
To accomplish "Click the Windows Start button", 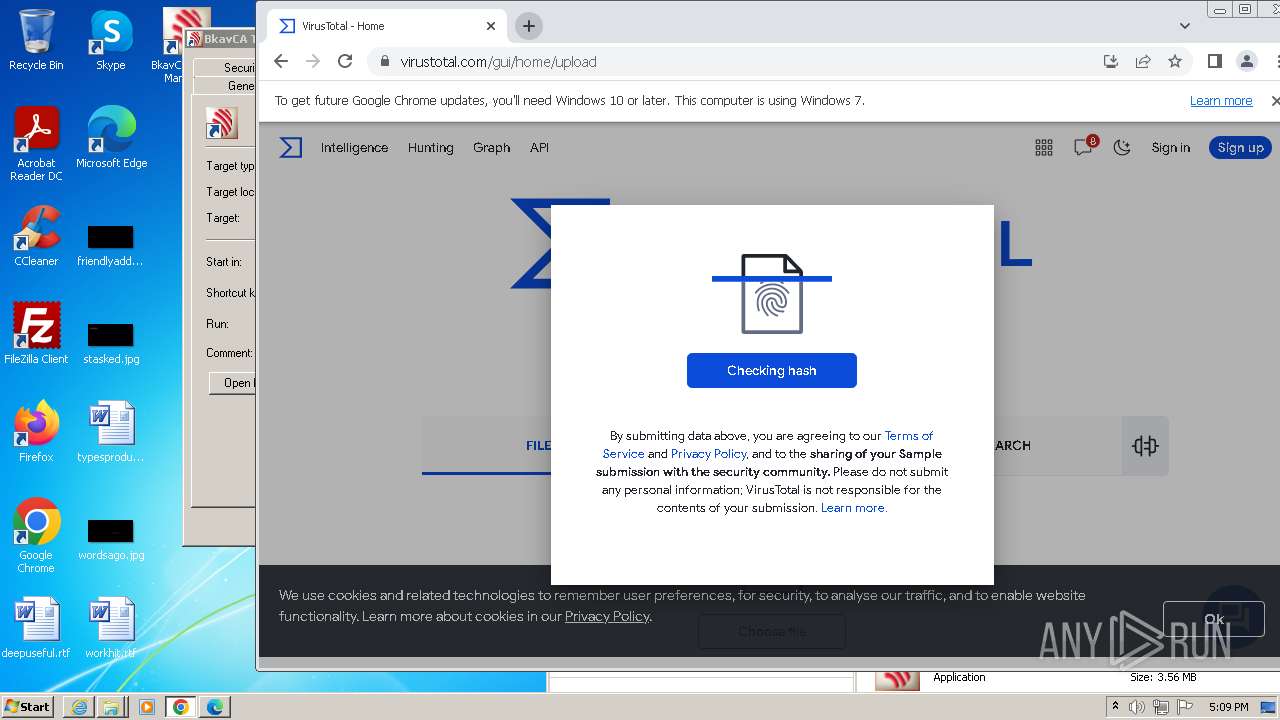I will click(28, 707).
